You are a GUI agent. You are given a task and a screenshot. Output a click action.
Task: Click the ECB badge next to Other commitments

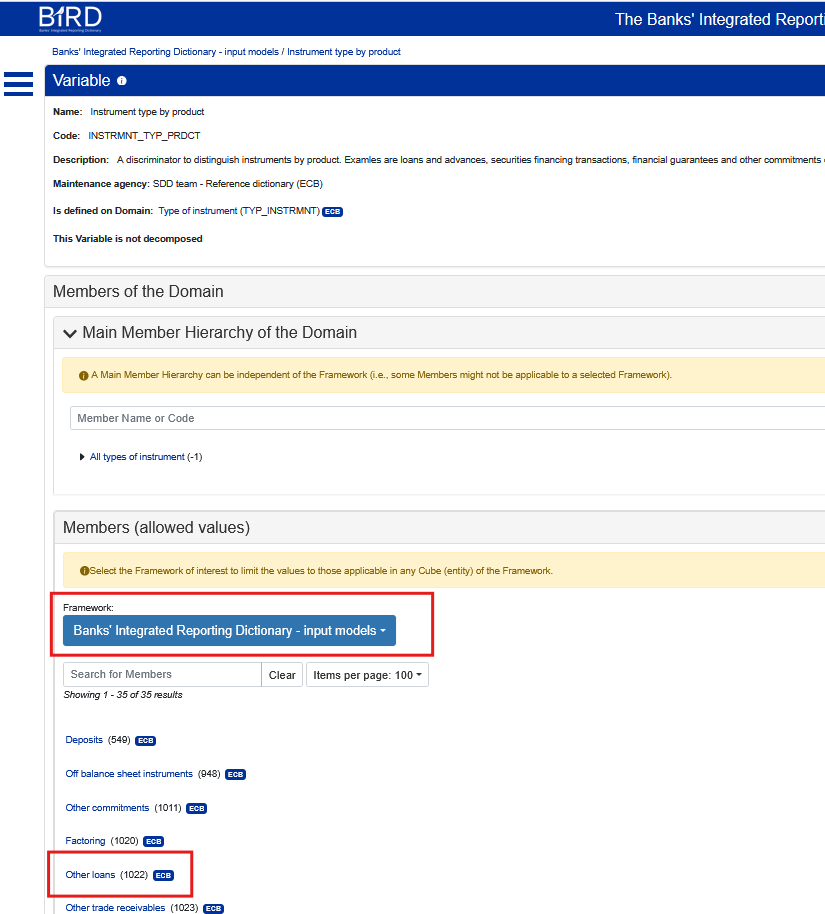coord(196,808)
